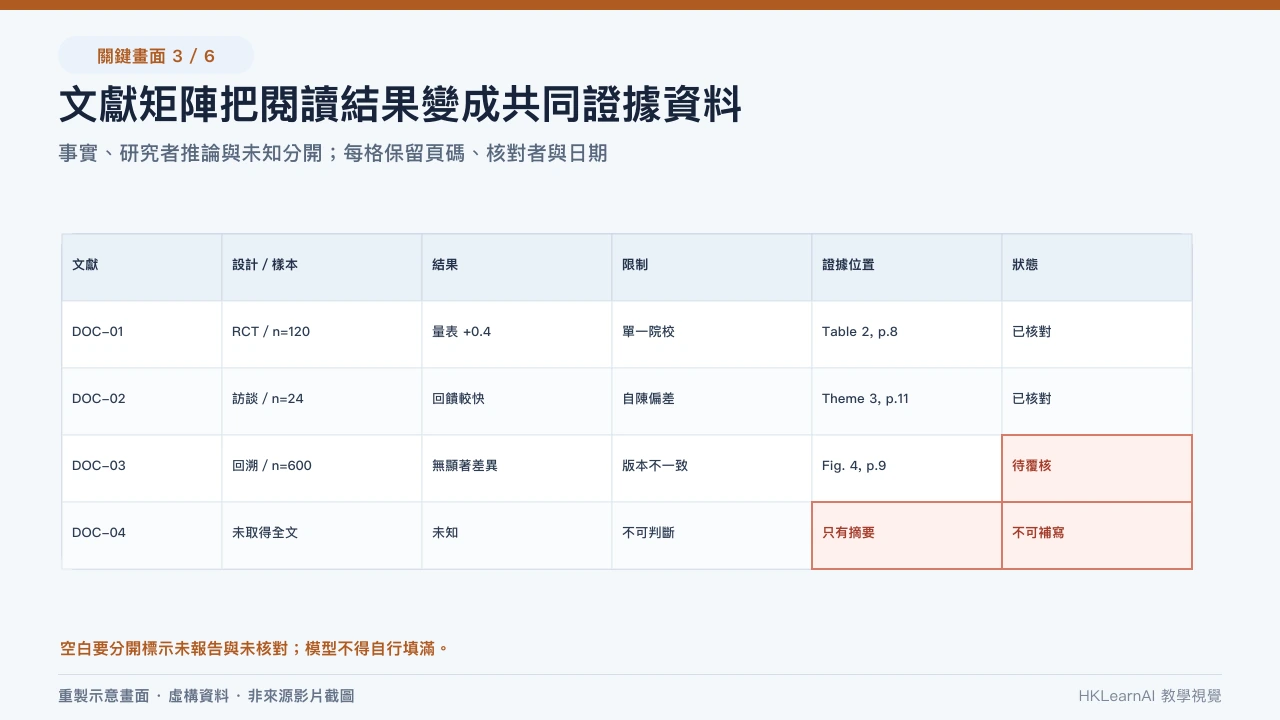Click the highlighted 不可補寫 cell
The image size is (1280, 720).
coord(1097,535)
